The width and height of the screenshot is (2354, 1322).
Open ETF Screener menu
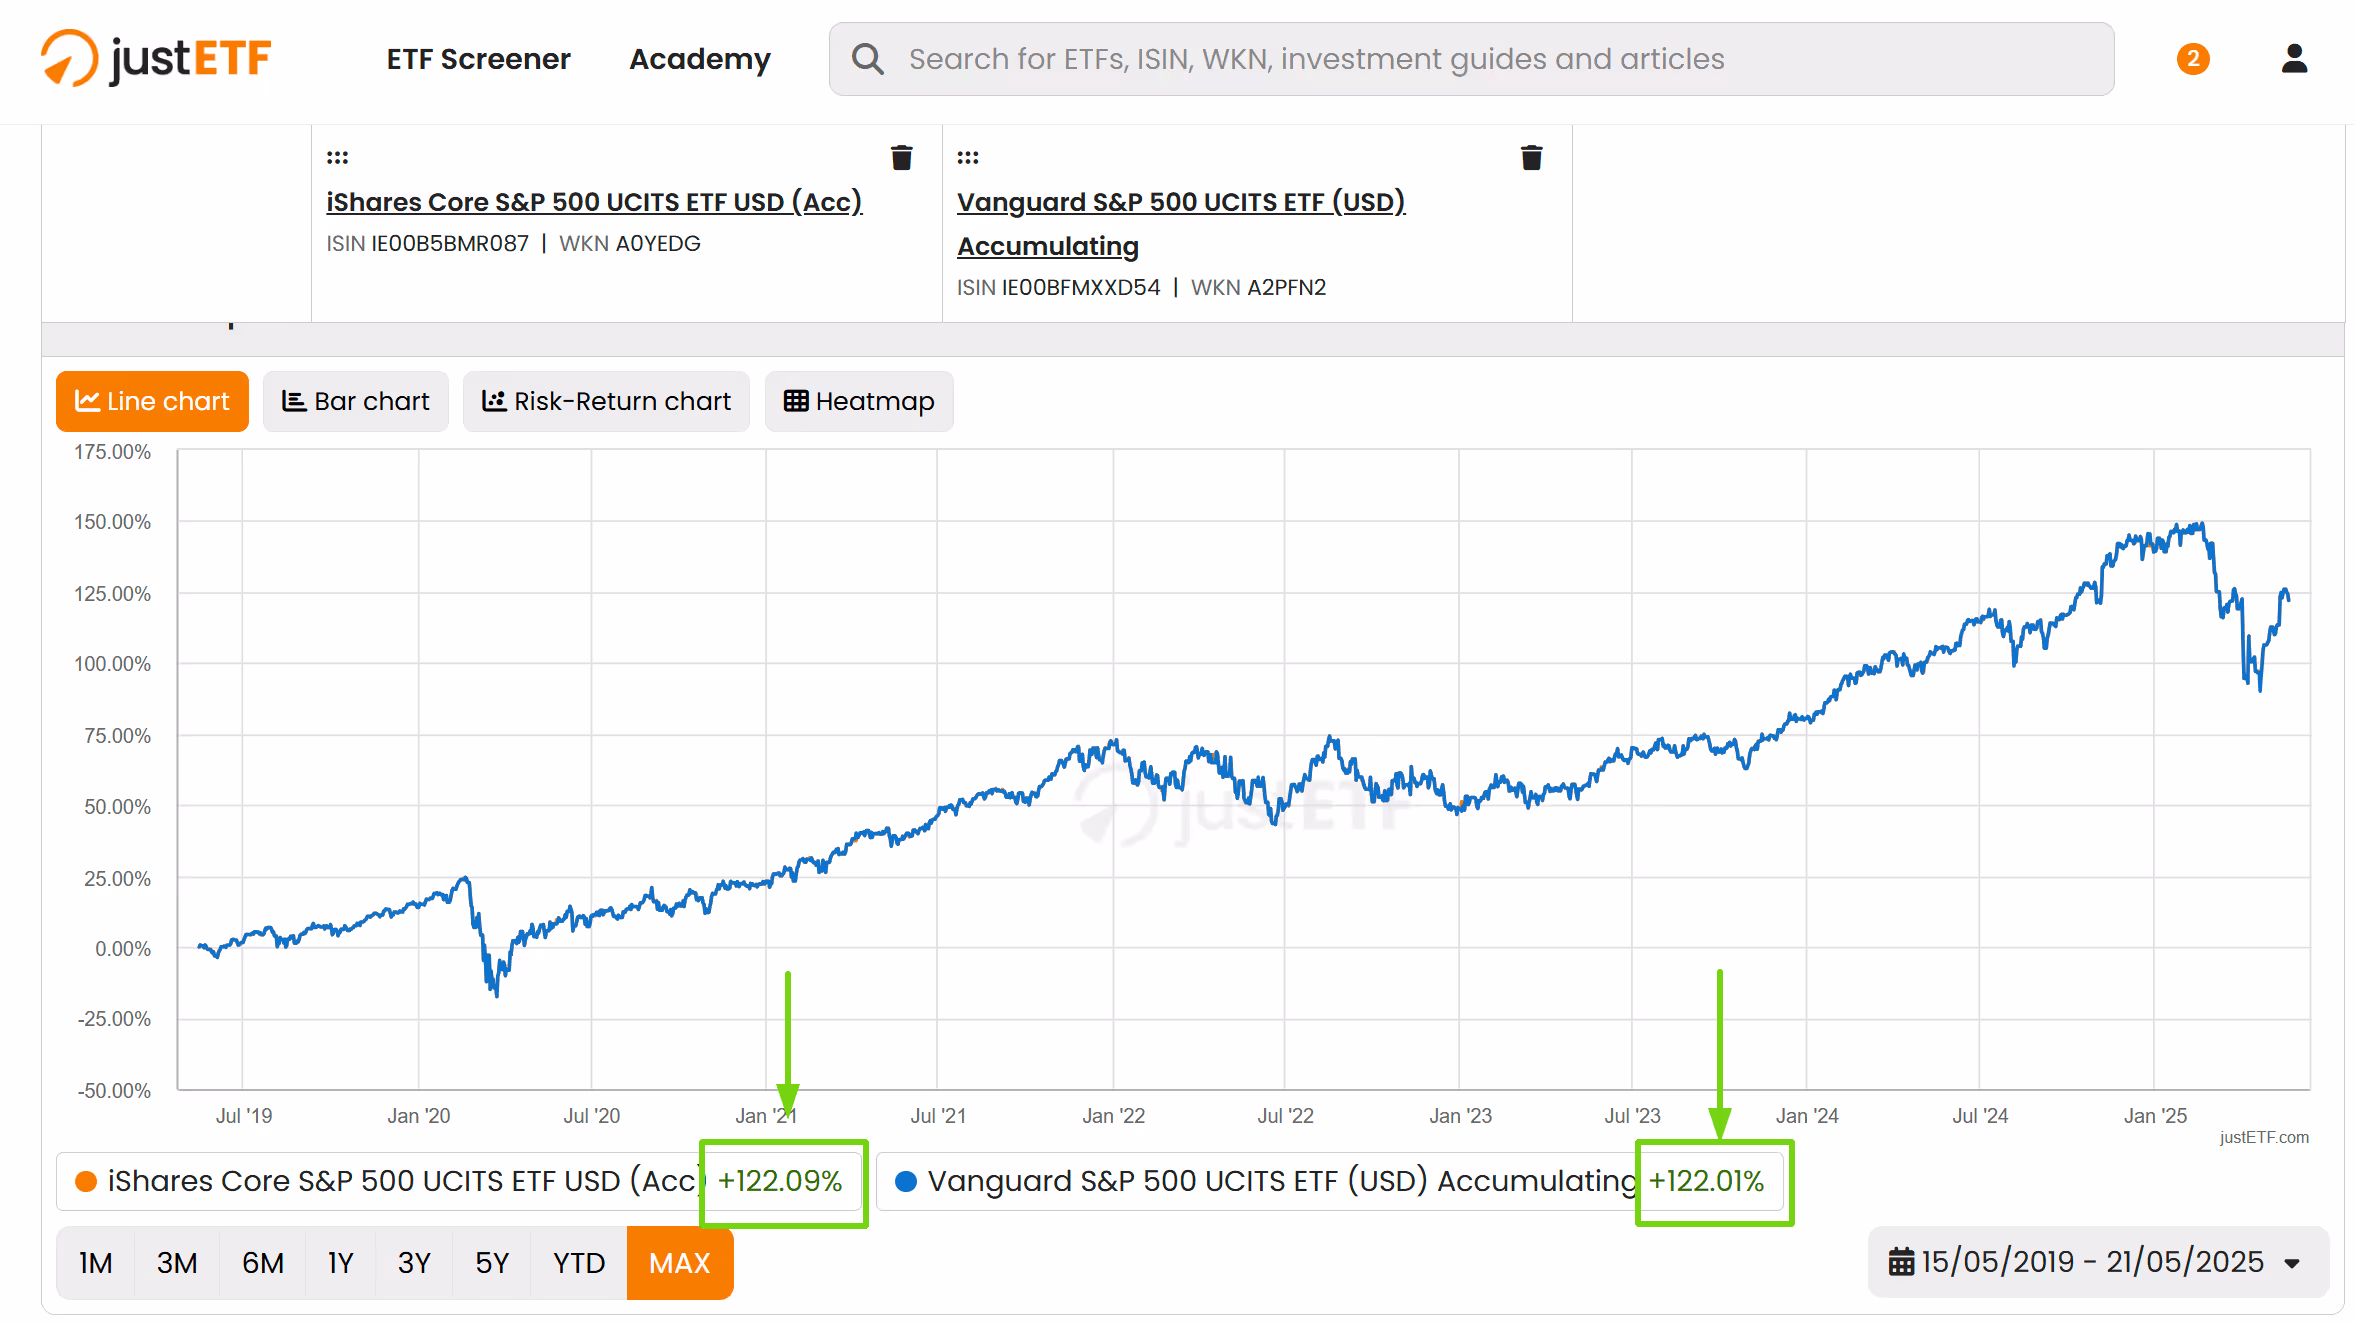coord(478,59)
